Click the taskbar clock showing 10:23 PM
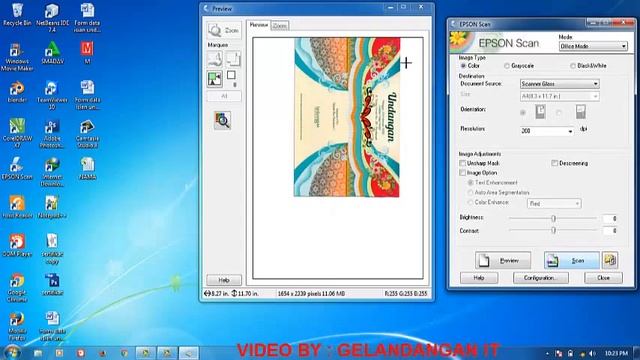This screenshot has width=640, height=360. (x=616, y=353)
